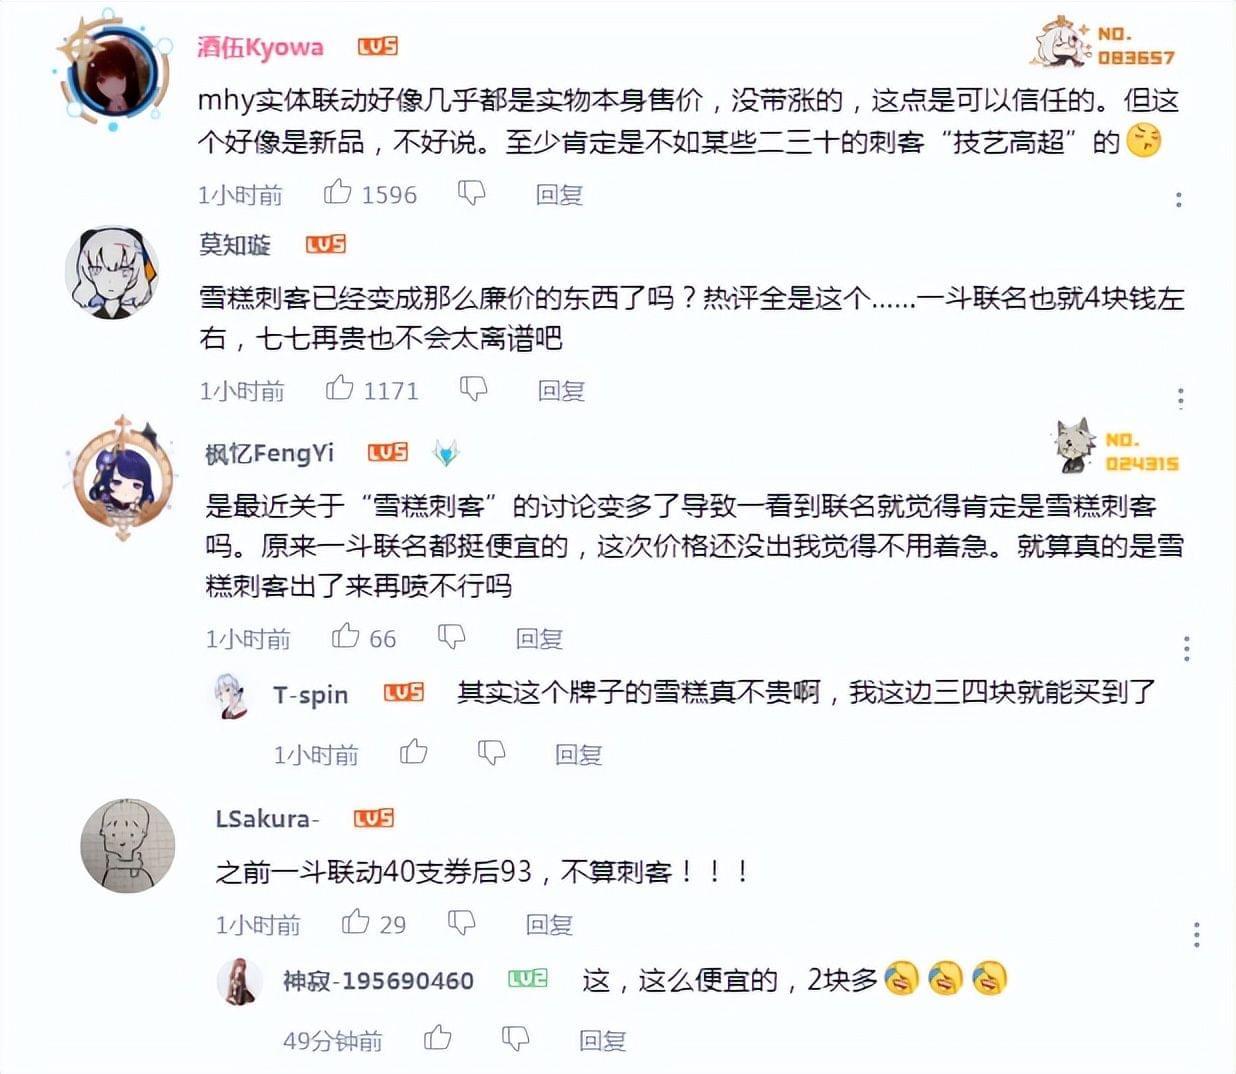This screenshot has height=1074, width=1236.
Task: Dislike 神寂-195690460's reply
Action: tap(515, 1039)
